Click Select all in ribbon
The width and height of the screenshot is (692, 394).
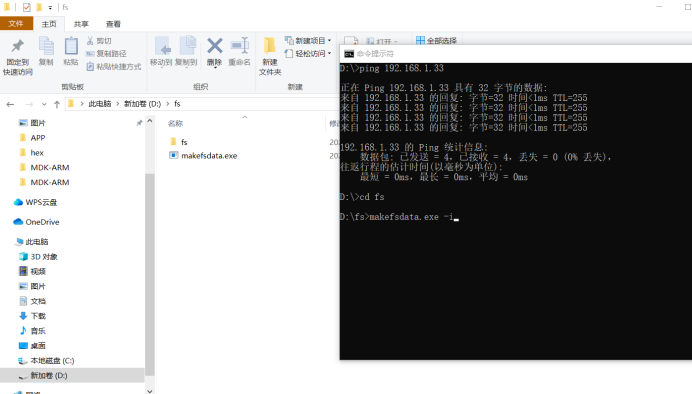(x=436, y=41)
